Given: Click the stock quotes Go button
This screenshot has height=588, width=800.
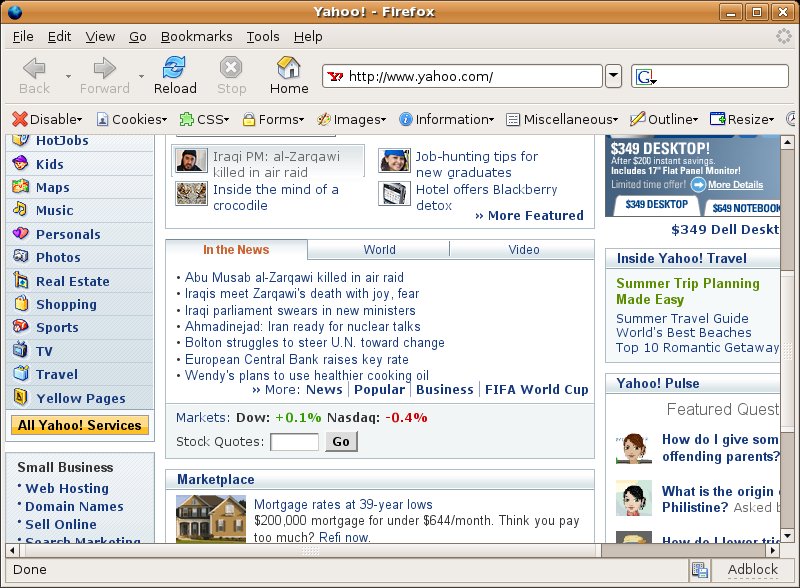Looking at the screenshot, I should 341,442.
